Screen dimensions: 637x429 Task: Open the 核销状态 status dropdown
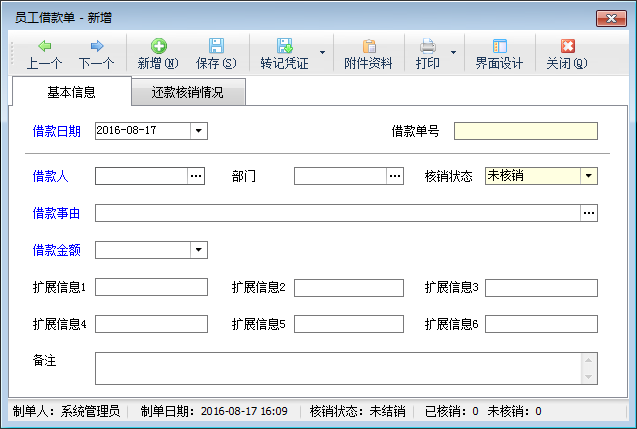click(589, 176)
